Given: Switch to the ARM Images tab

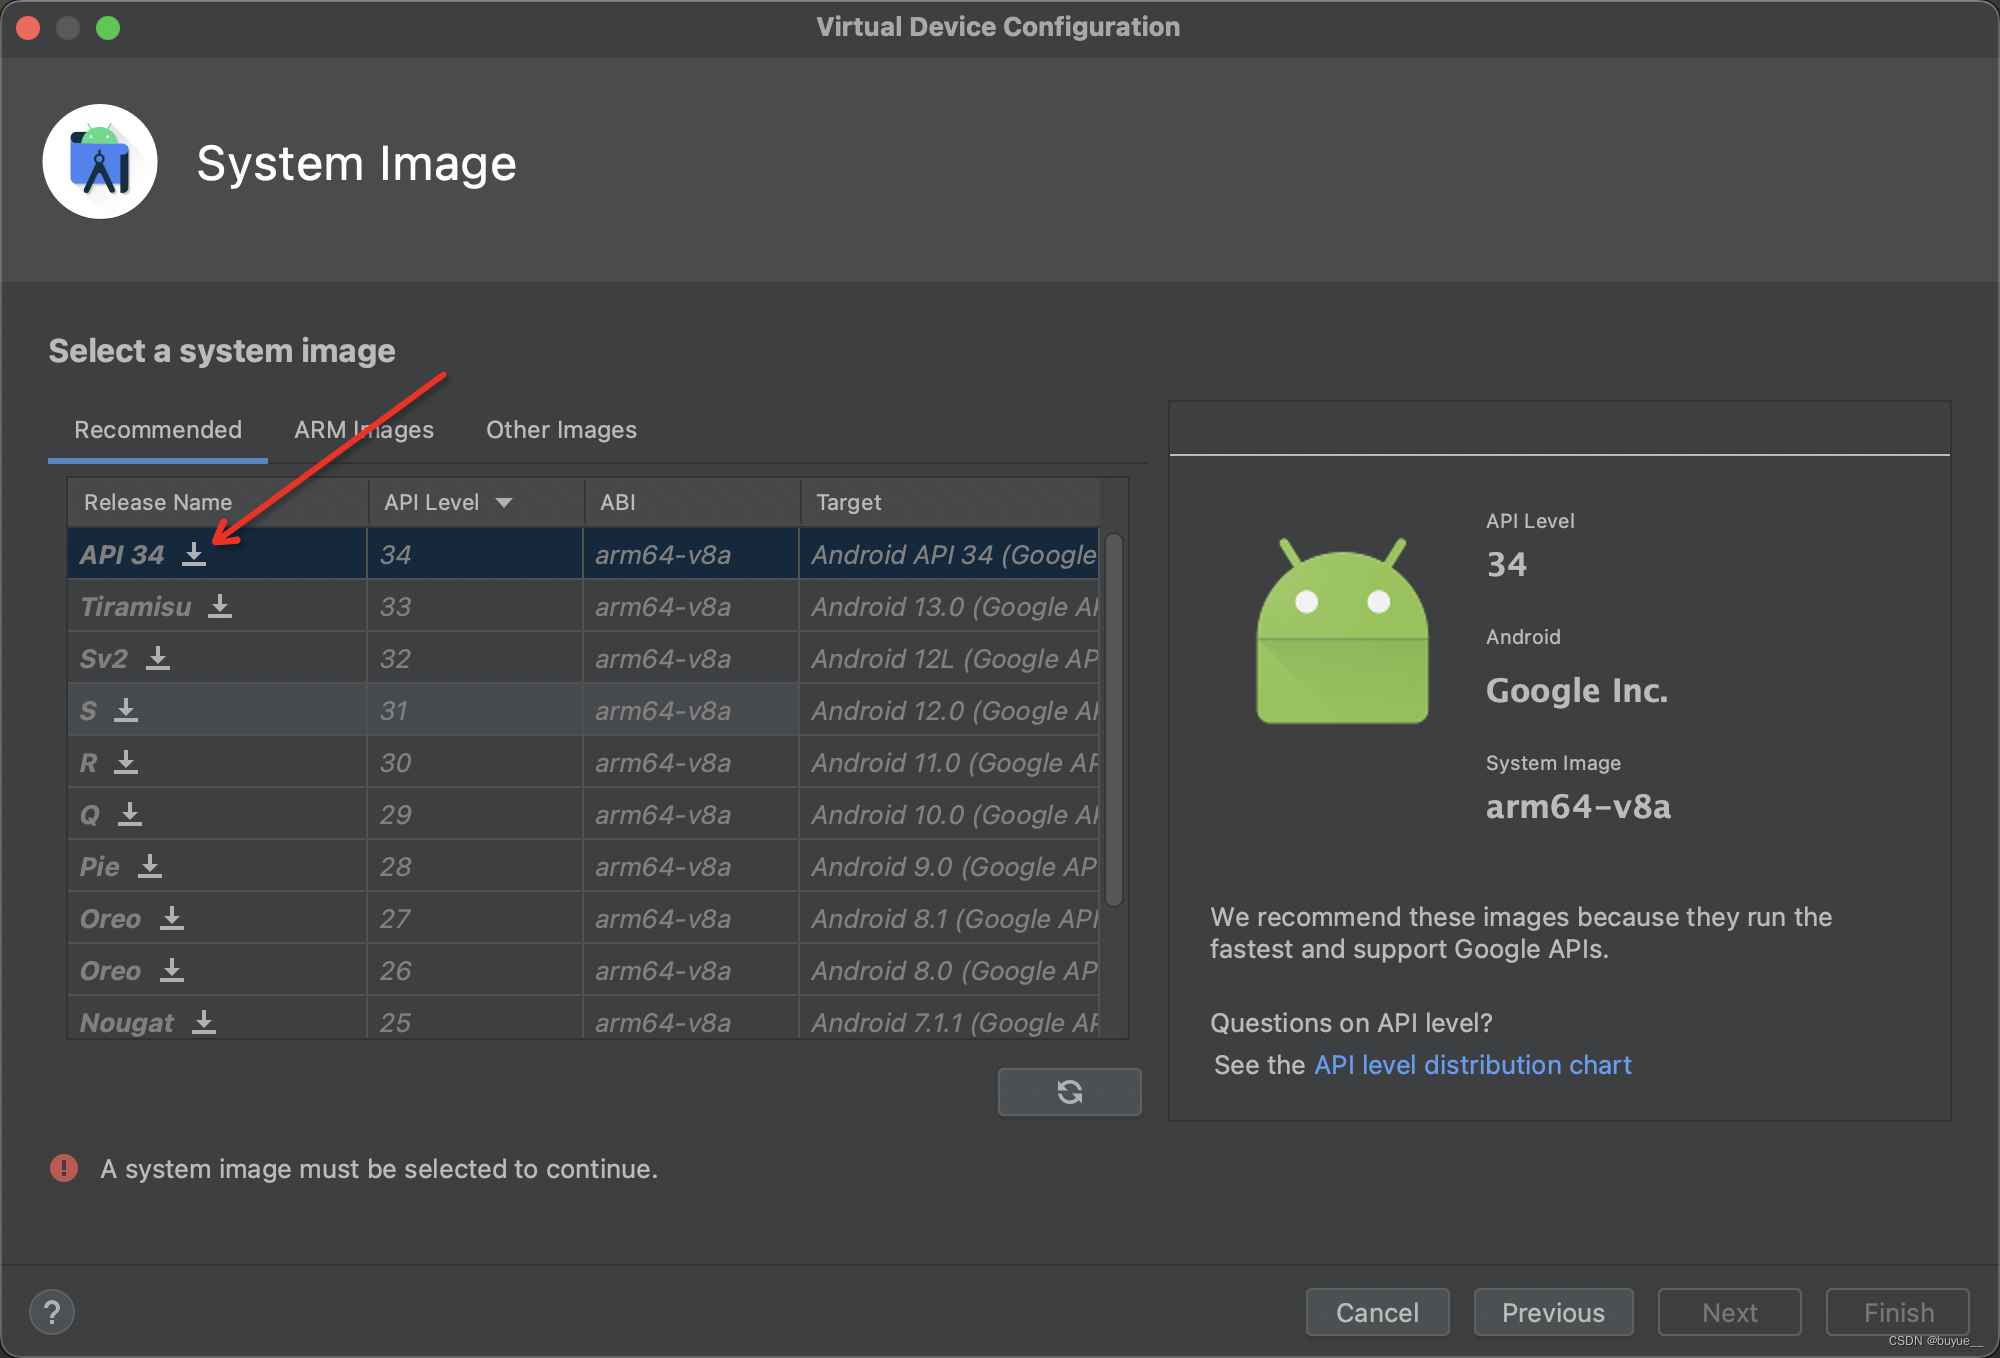Looking at the screenshot, I should tap(364, 430).
